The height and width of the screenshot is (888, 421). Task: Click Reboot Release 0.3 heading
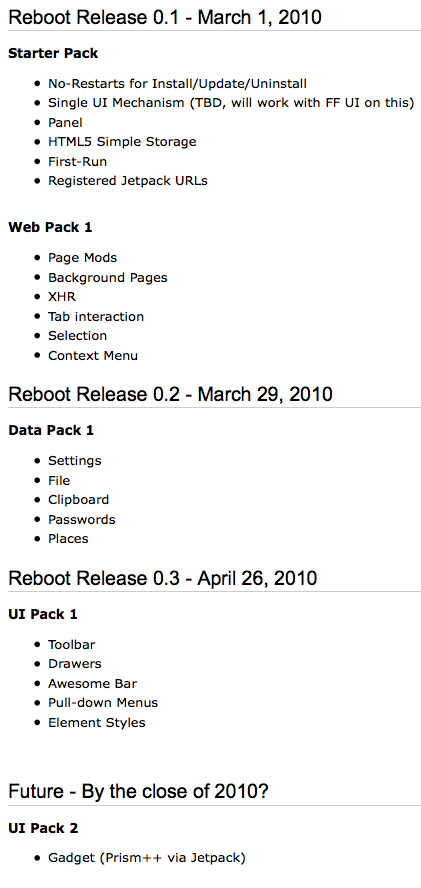click(163, 578)
